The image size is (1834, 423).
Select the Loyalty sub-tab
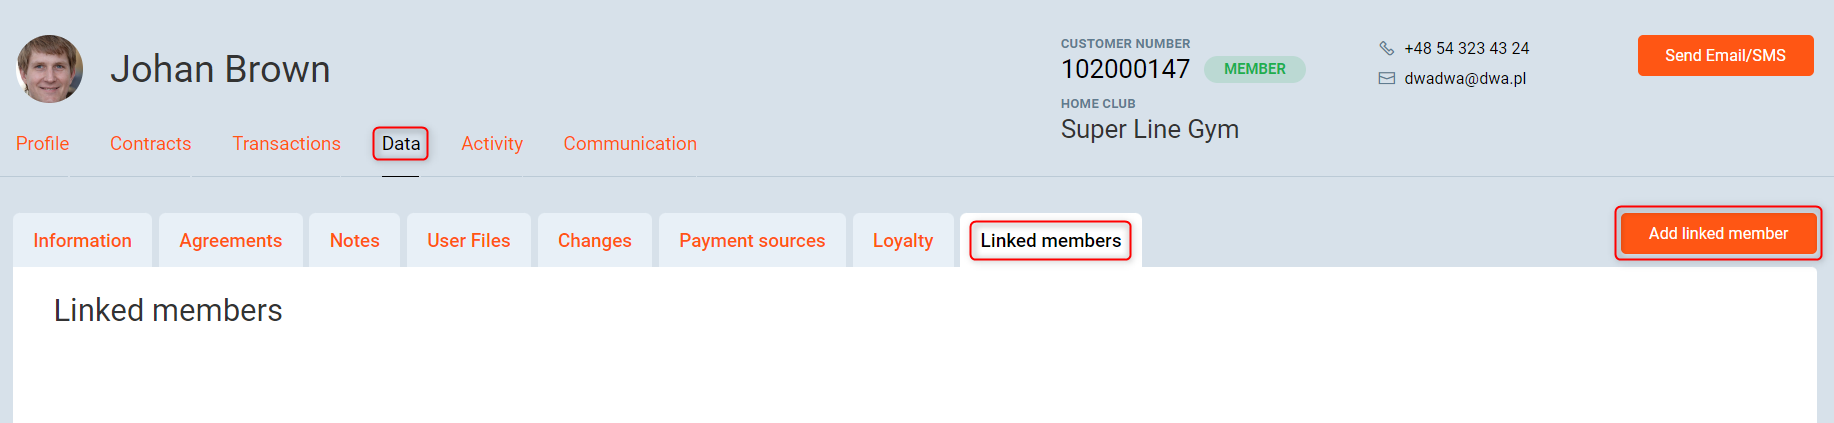pyautogui.click(x=902, y=240)
